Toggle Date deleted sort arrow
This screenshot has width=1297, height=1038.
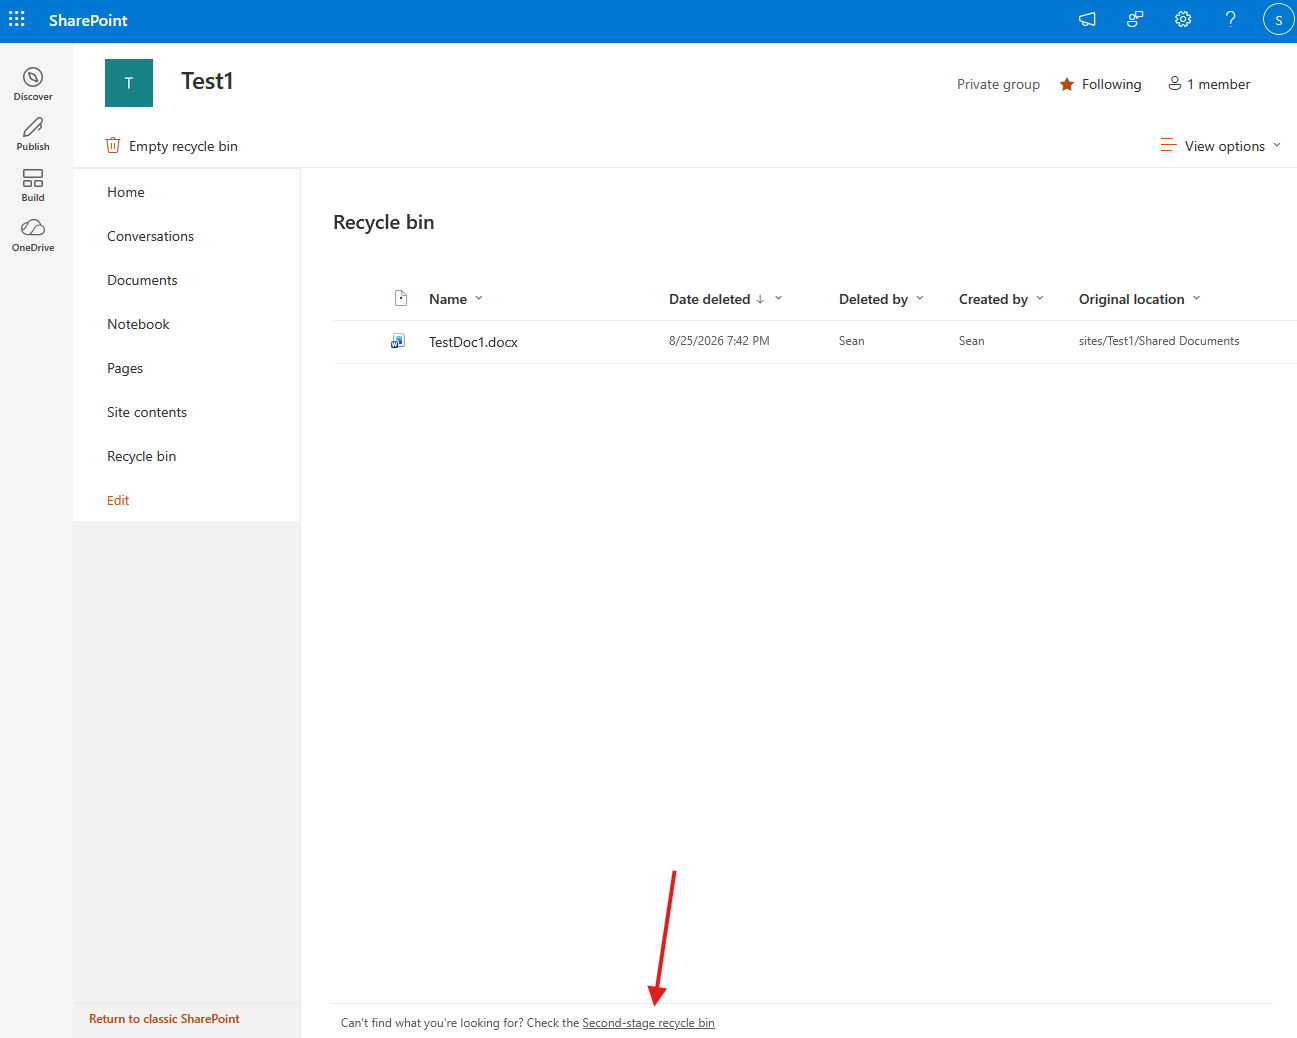pos(760,299)
